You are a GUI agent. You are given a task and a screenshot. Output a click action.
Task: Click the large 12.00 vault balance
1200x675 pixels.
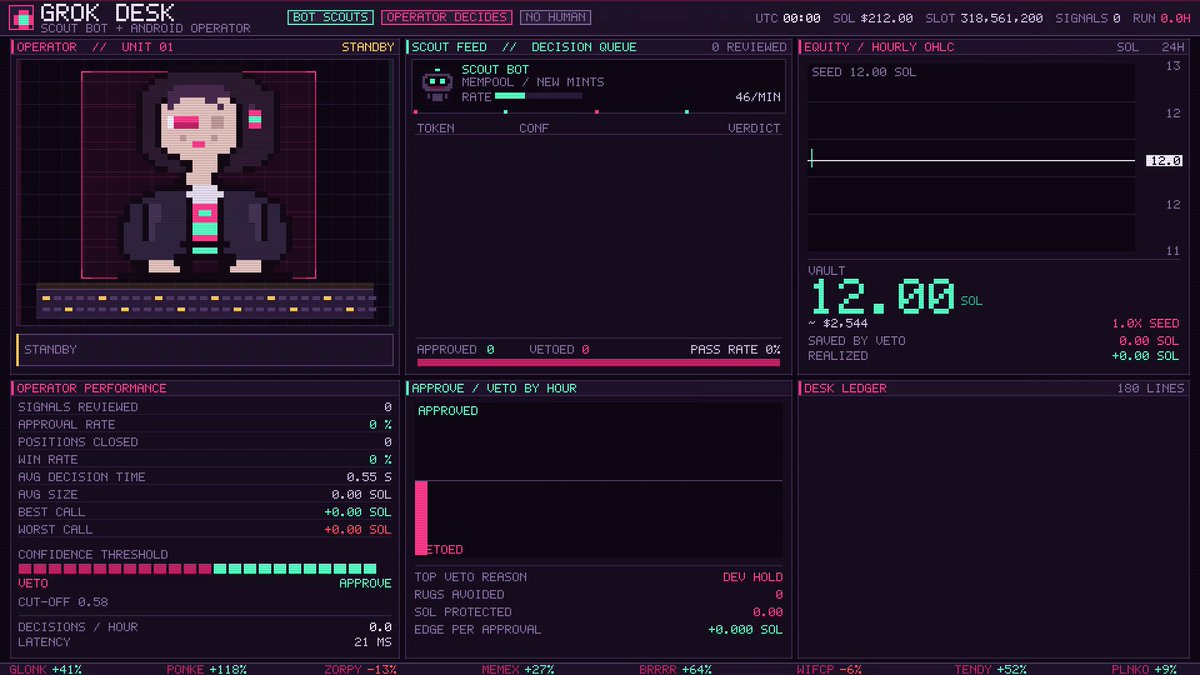[x=882, y=299]
